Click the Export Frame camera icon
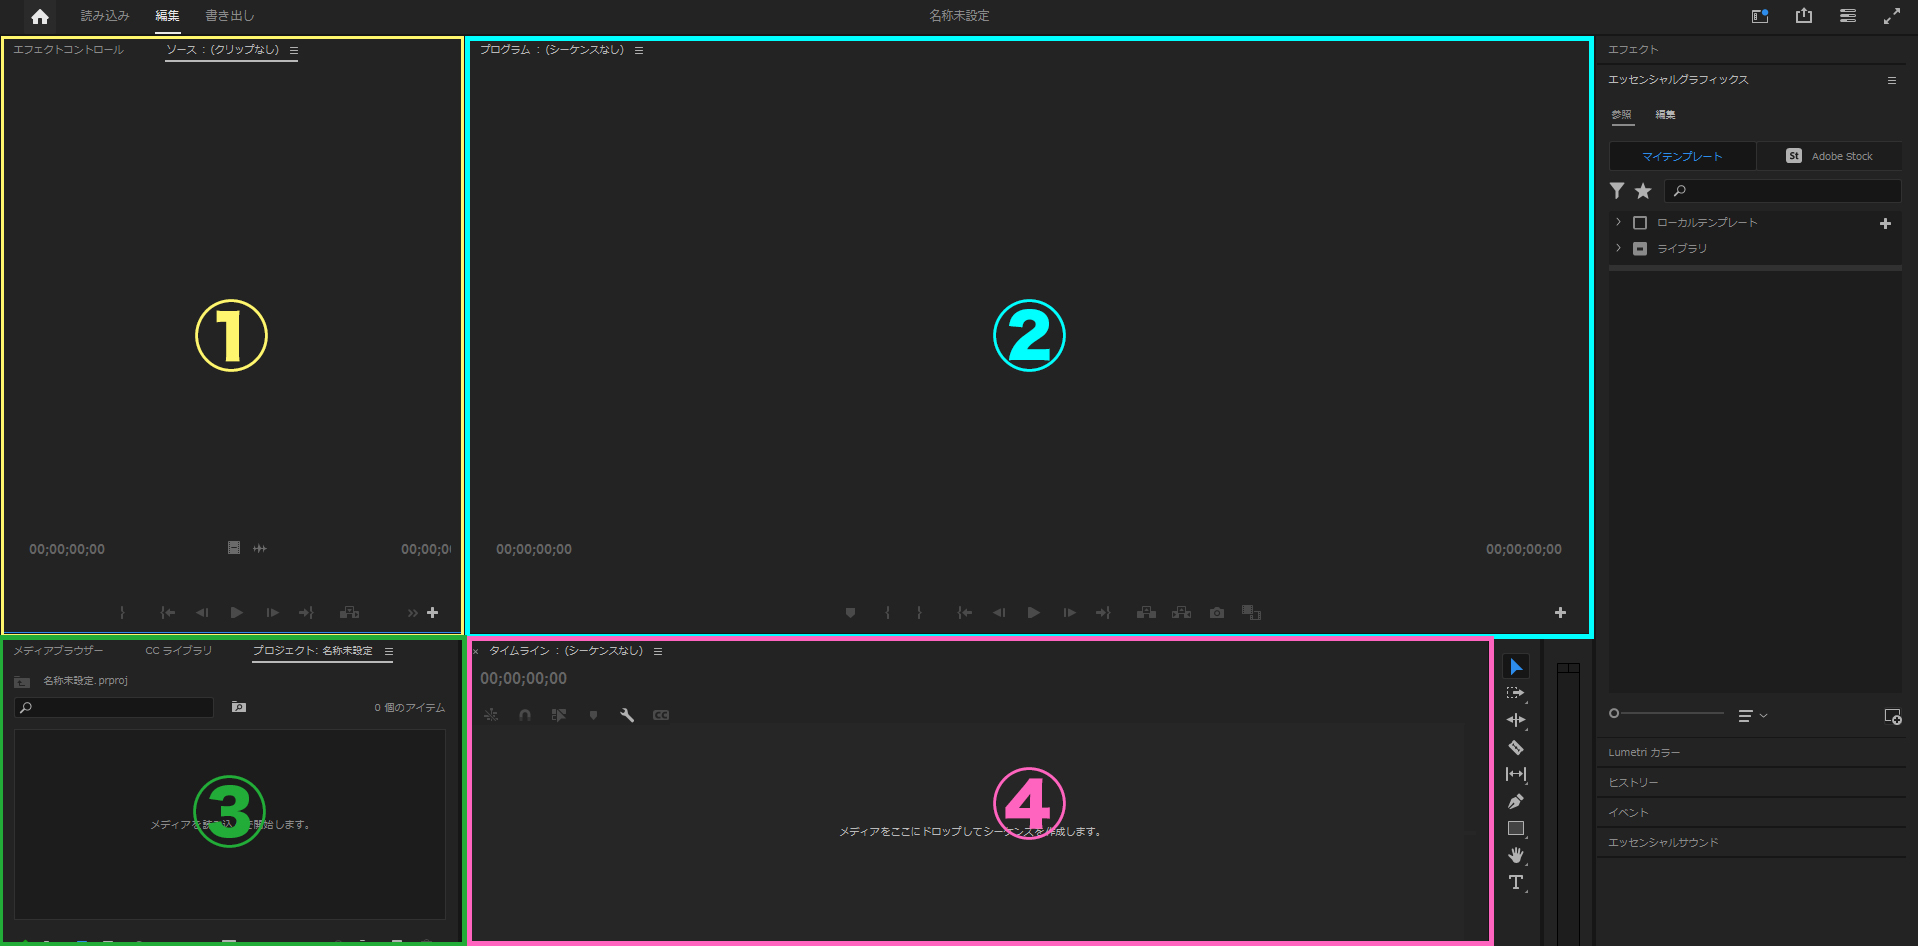Viewport: 1919px width, 946px height. pos(1216,612)
